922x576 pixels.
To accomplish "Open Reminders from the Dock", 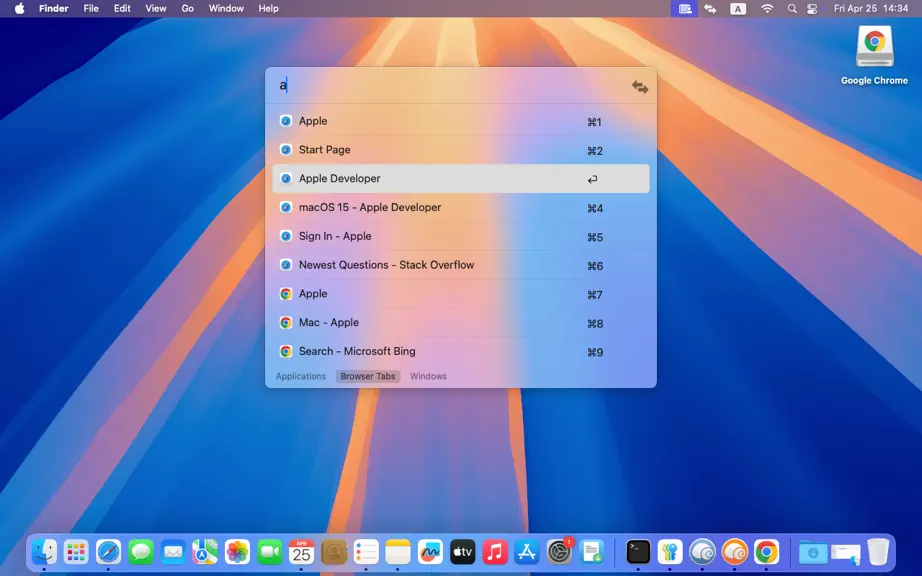I will coord(366,552).
